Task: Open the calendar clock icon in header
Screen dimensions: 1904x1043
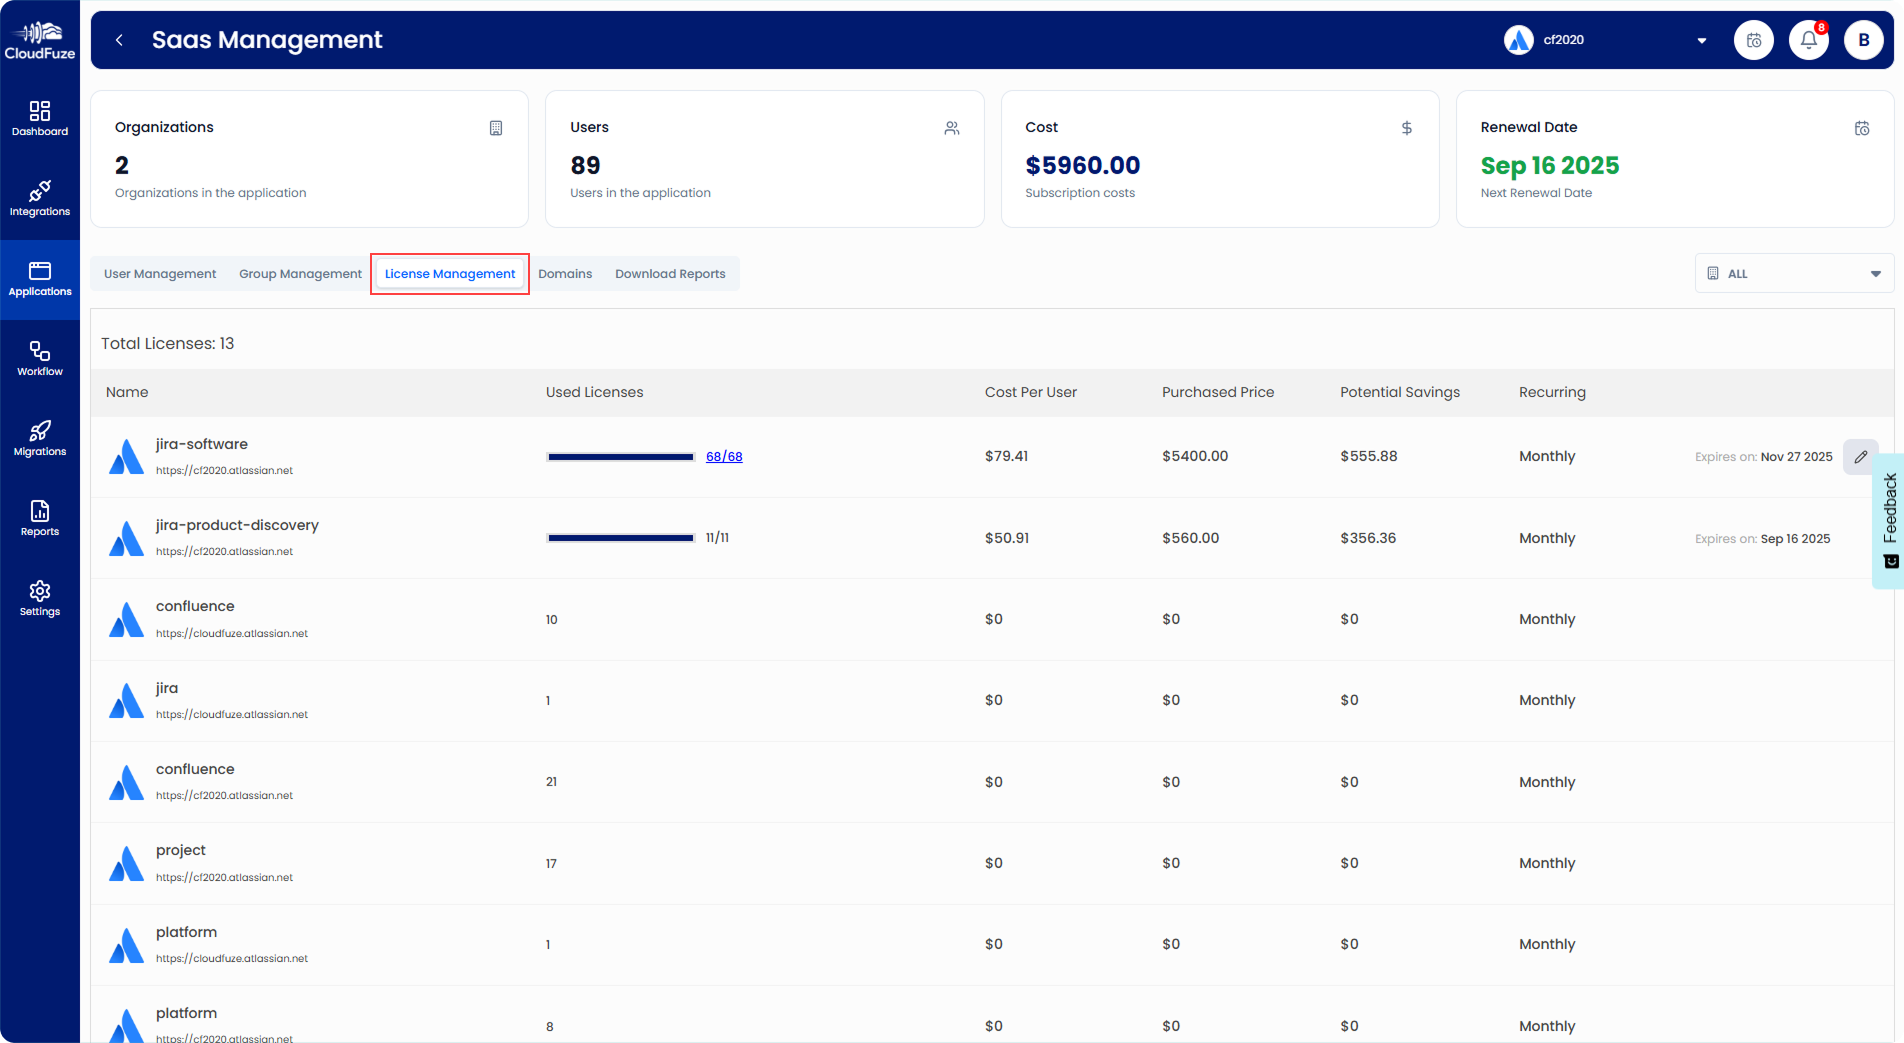Action: [x=1754, y=40]
